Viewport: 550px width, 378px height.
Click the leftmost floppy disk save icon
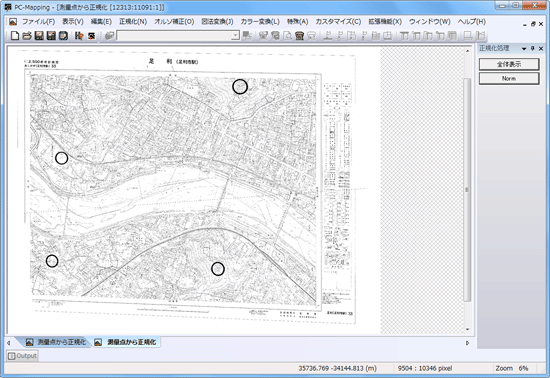[x=39, y=36]
